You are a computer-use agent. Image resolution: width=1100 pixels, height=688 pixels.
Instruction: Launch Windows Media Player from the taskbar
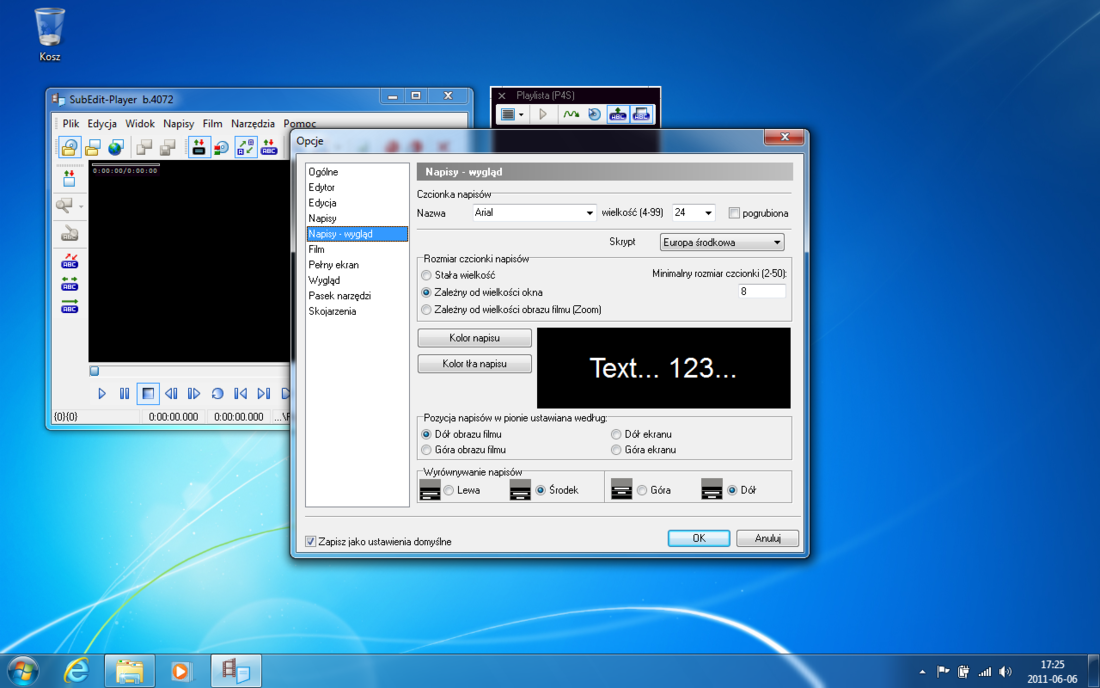point(181,671)
